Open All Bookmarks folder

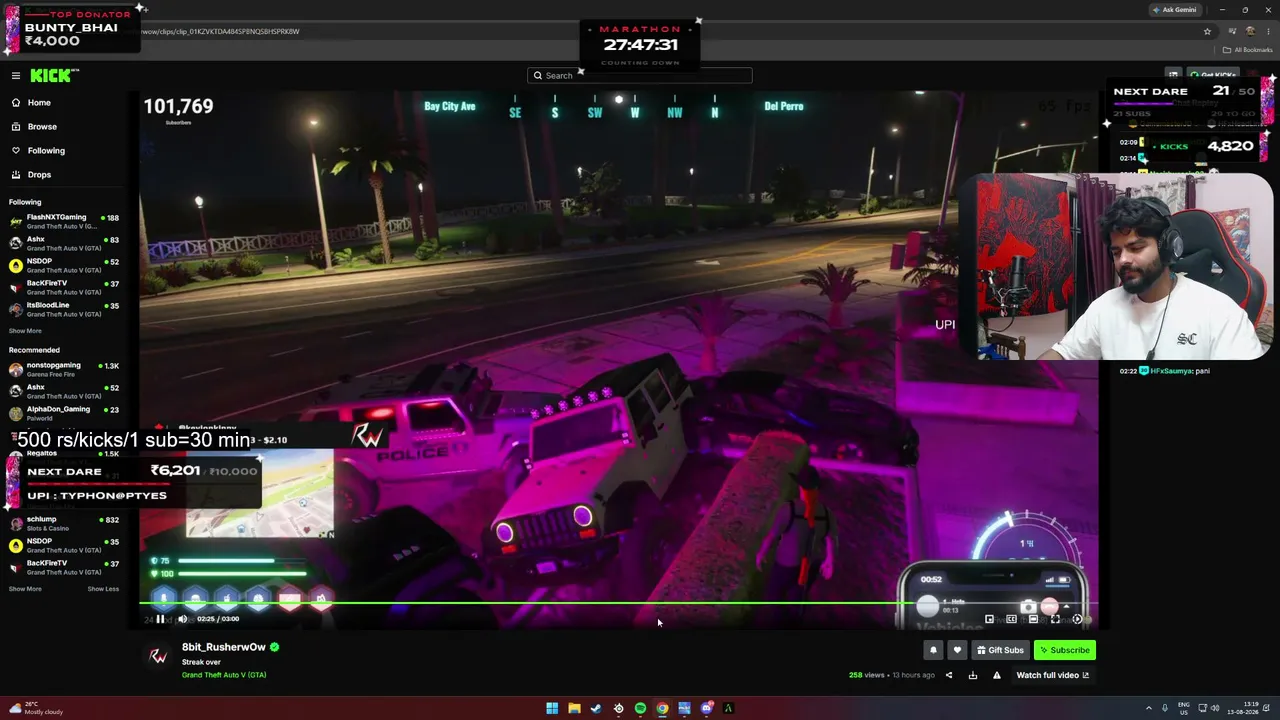(1249, 50)
